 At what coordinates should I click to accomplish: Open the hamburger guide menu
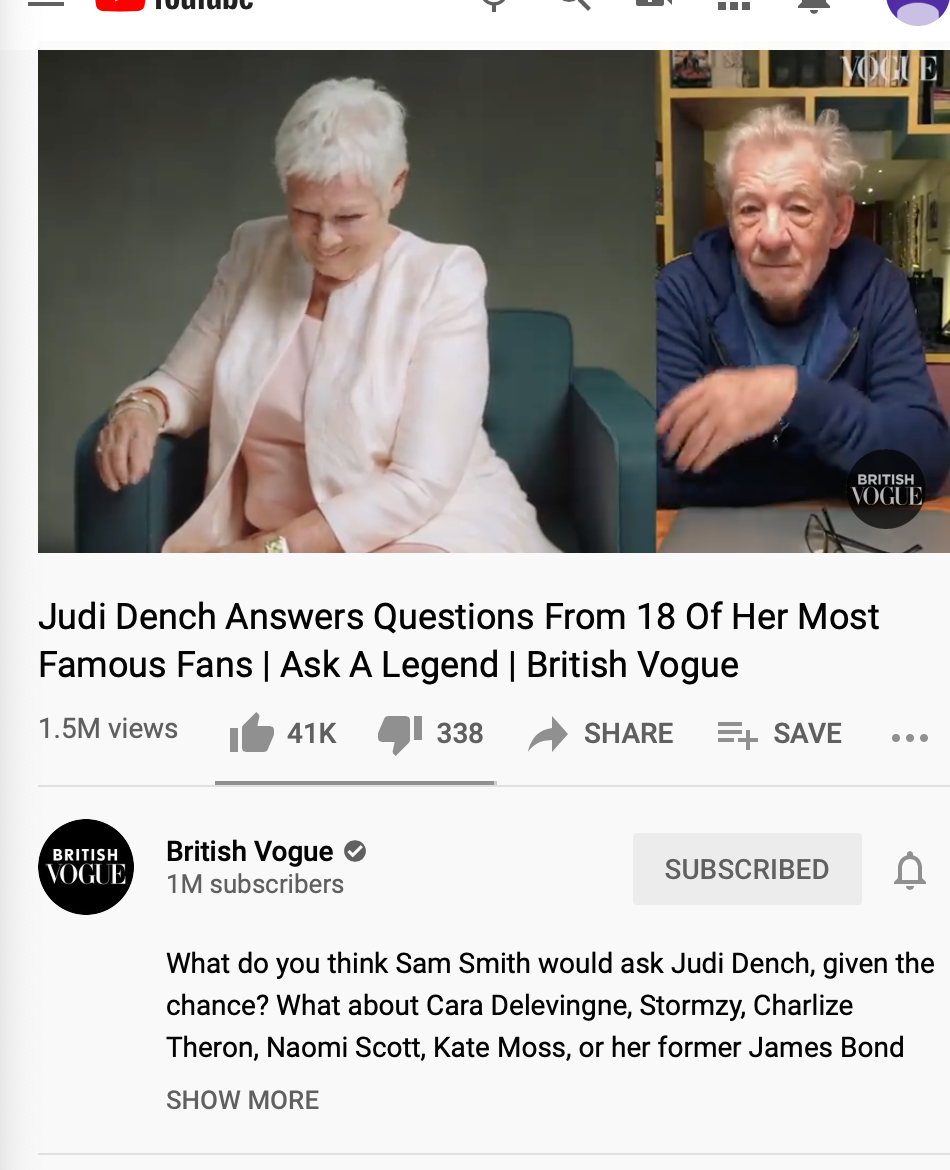click(46, 3)
